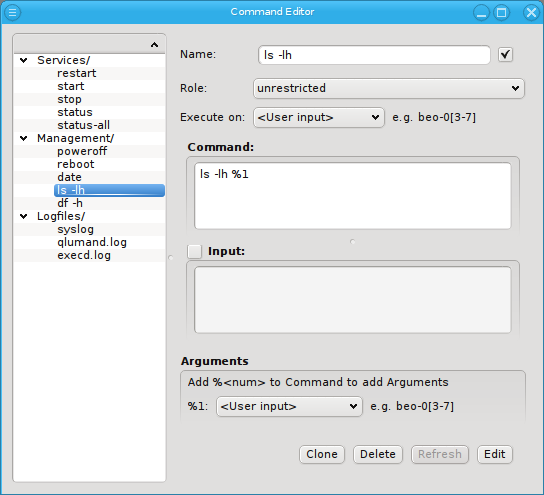Click the Delete button
The height and width of the screenshot is (495, 544).
click(x=378, y=454)
